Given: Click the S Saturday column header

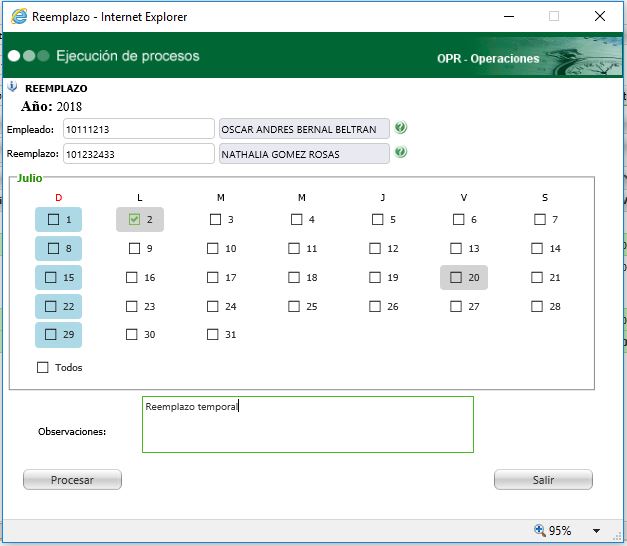Looking at the screenshot, I should (545, 198).
